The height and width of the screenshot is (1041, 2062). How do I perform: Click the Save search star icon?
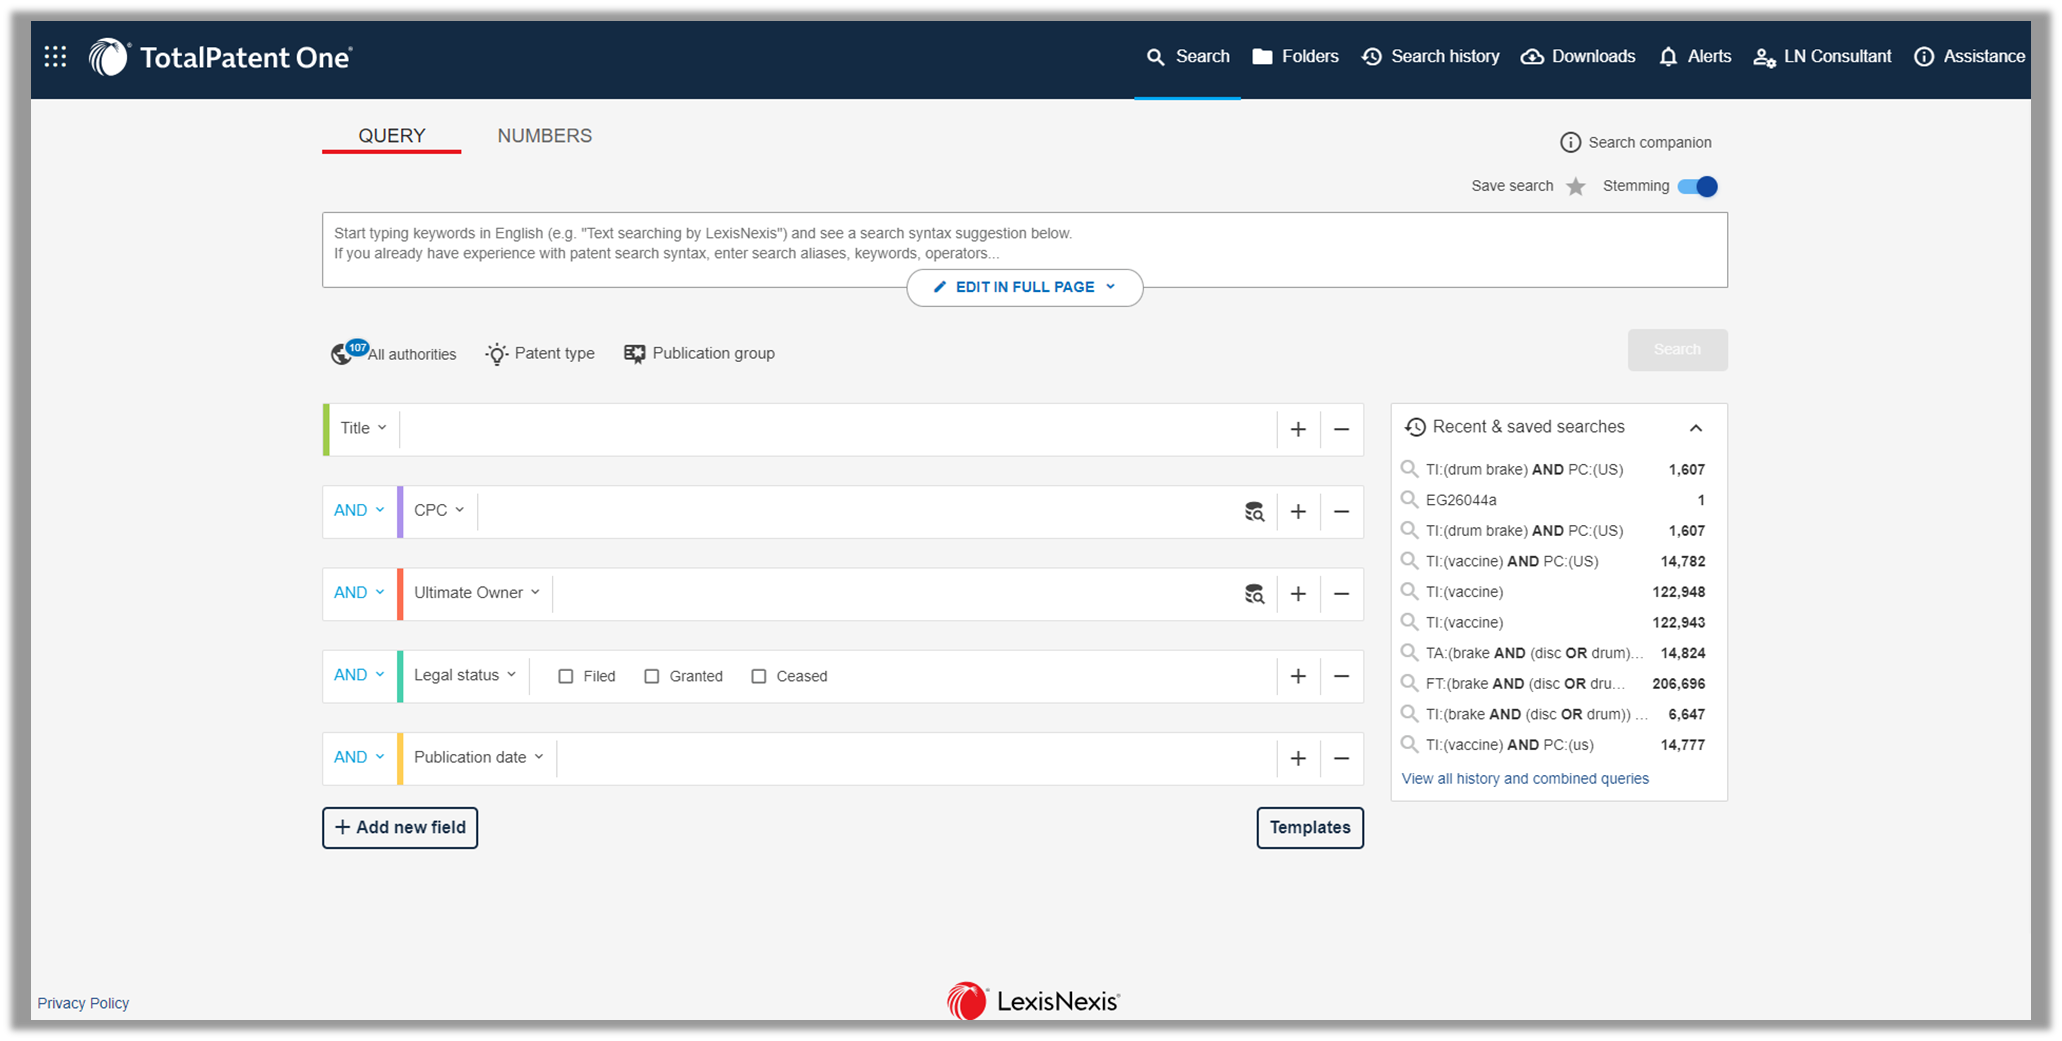1576,186
